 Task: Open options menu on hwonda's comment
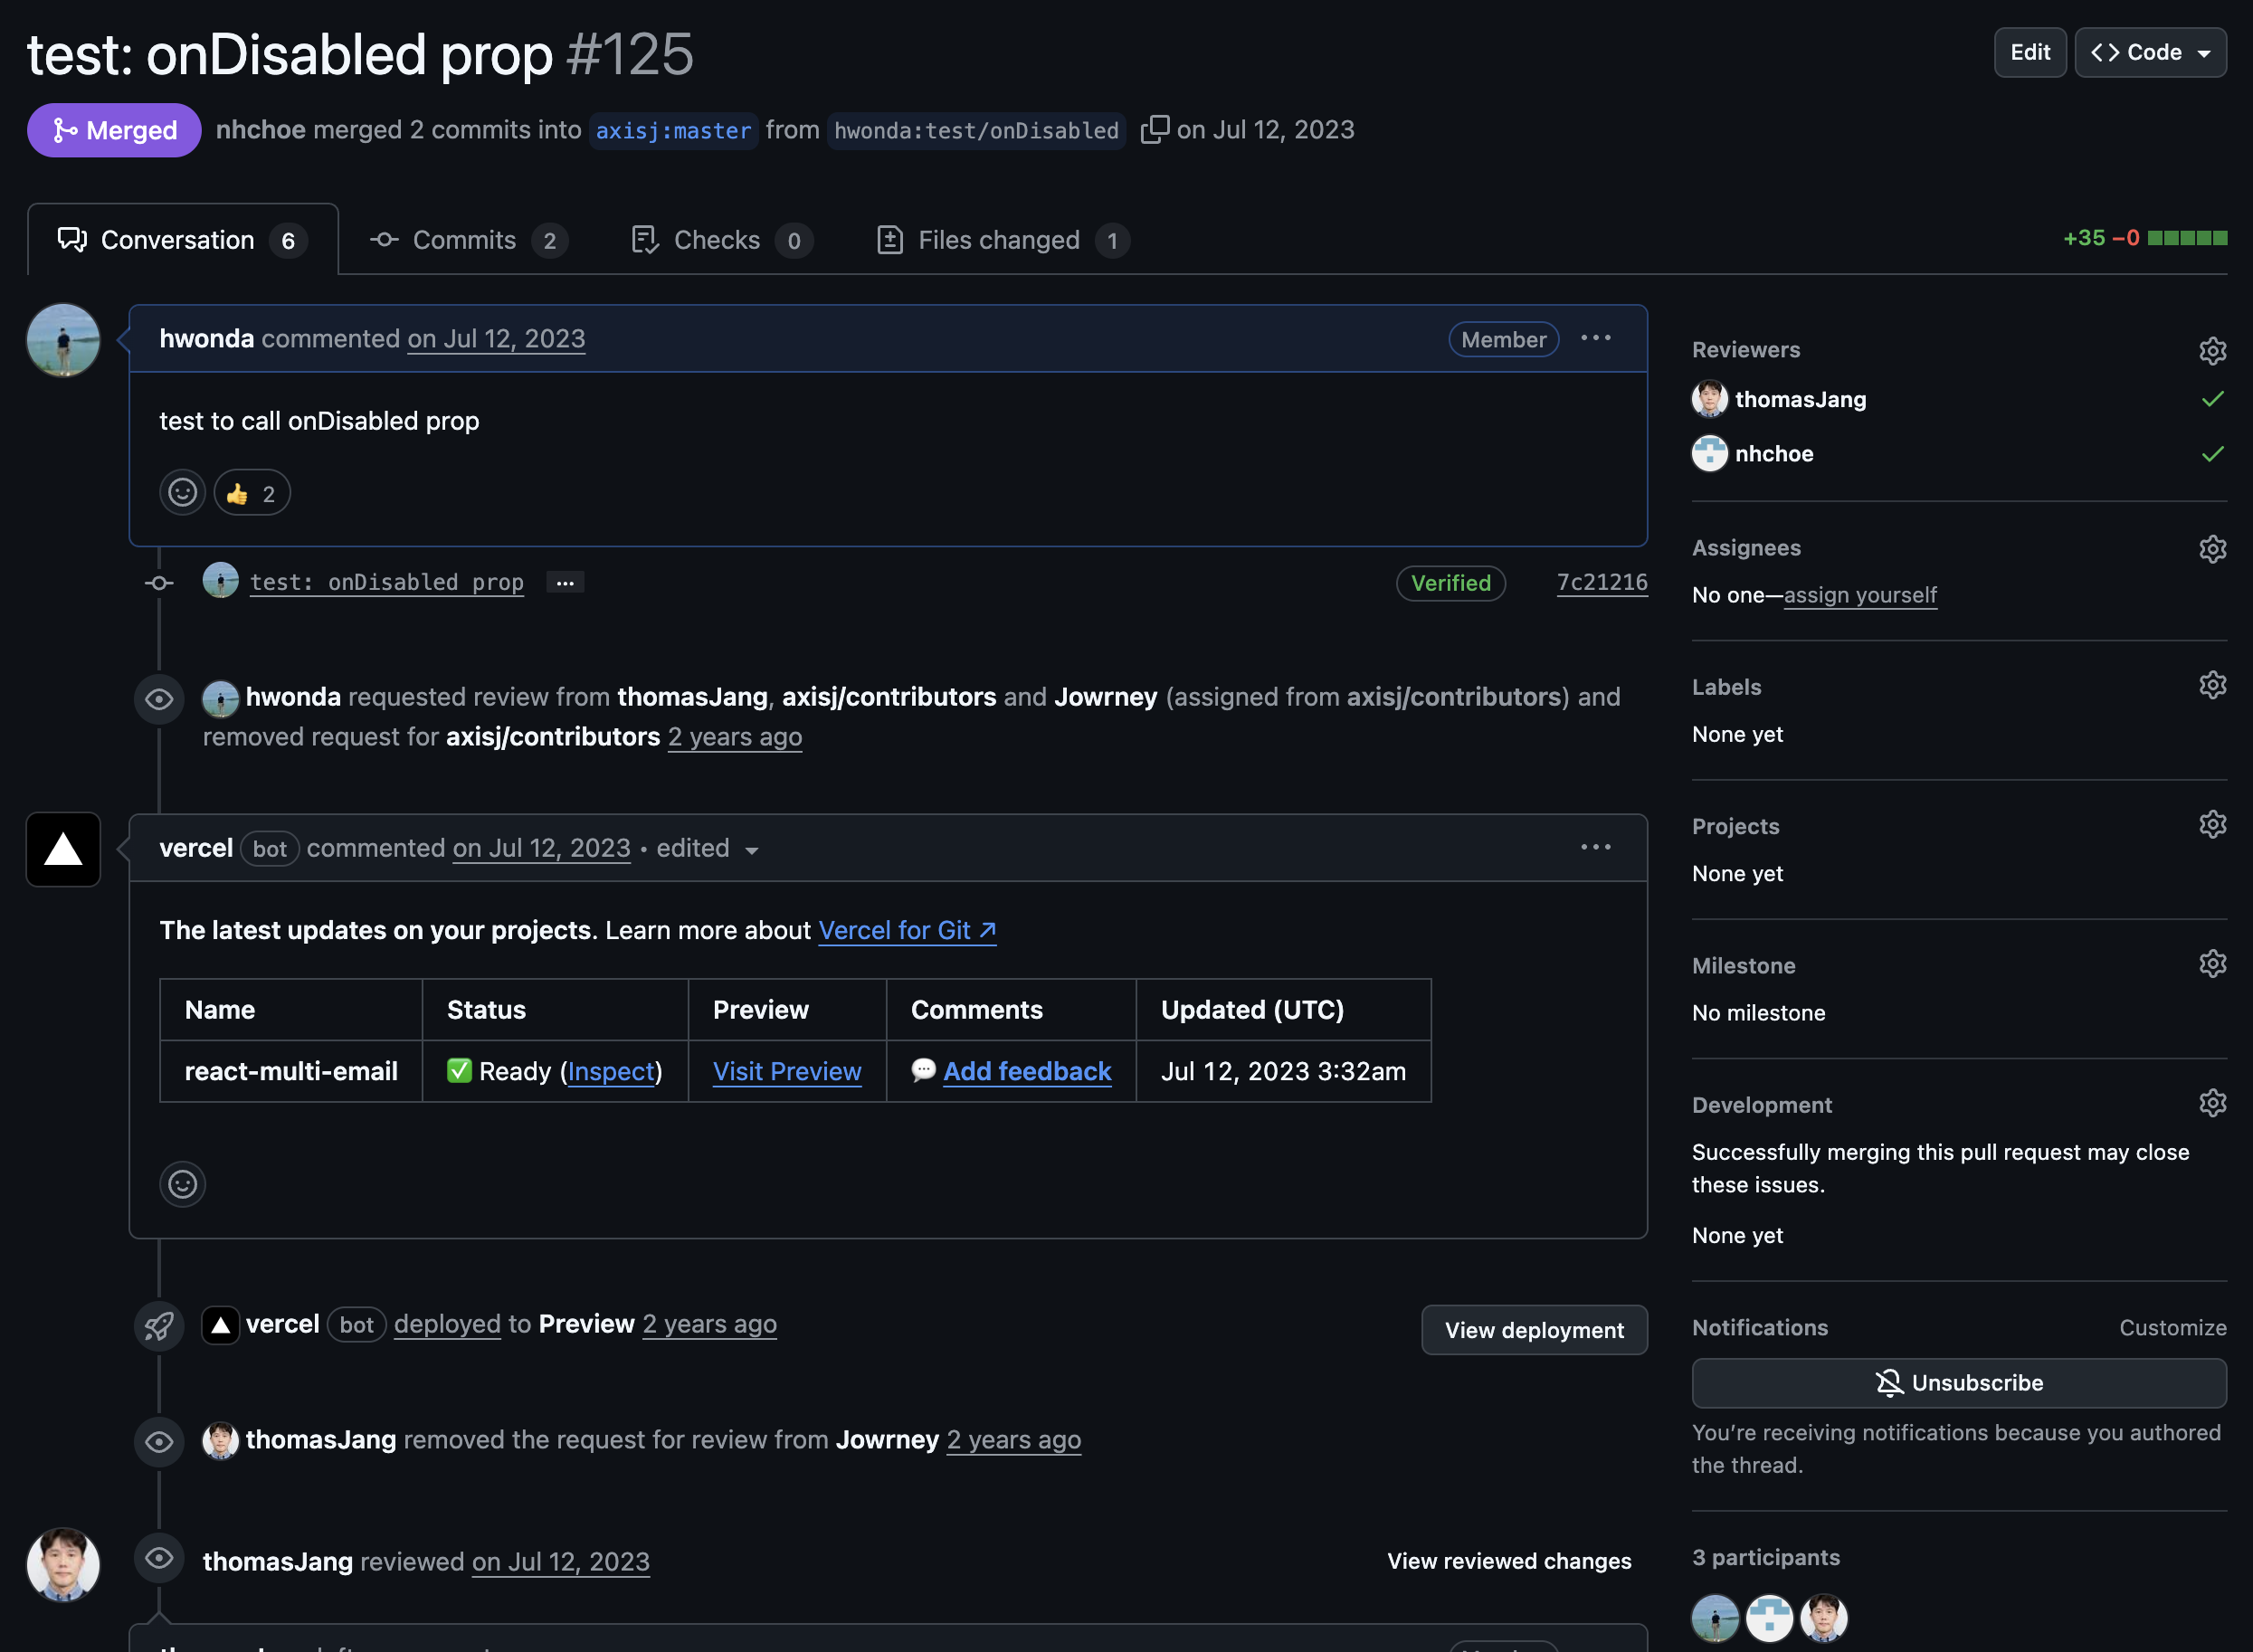tap(1595, 339)
